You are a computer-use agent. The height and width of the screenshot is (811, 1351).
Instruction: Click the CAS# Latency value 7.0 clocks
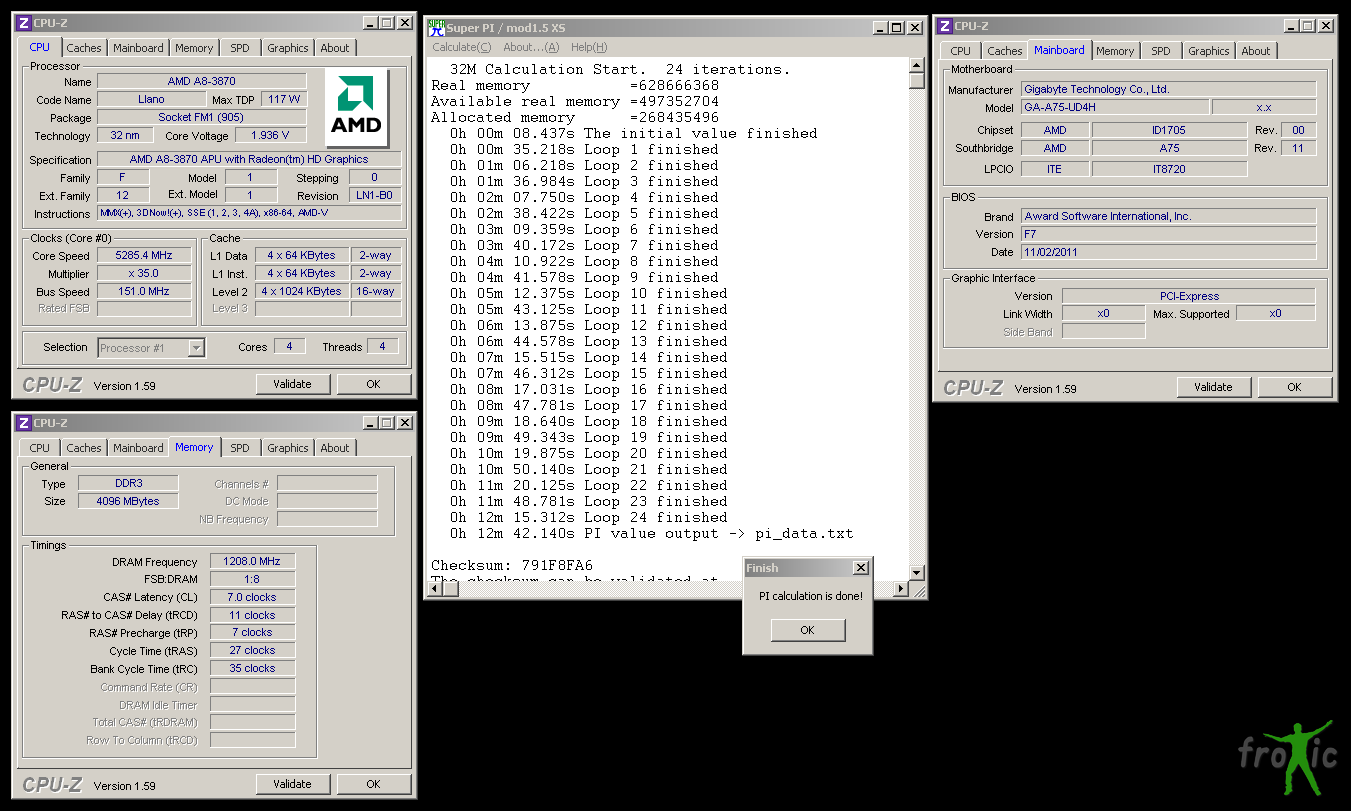[252, 597]
